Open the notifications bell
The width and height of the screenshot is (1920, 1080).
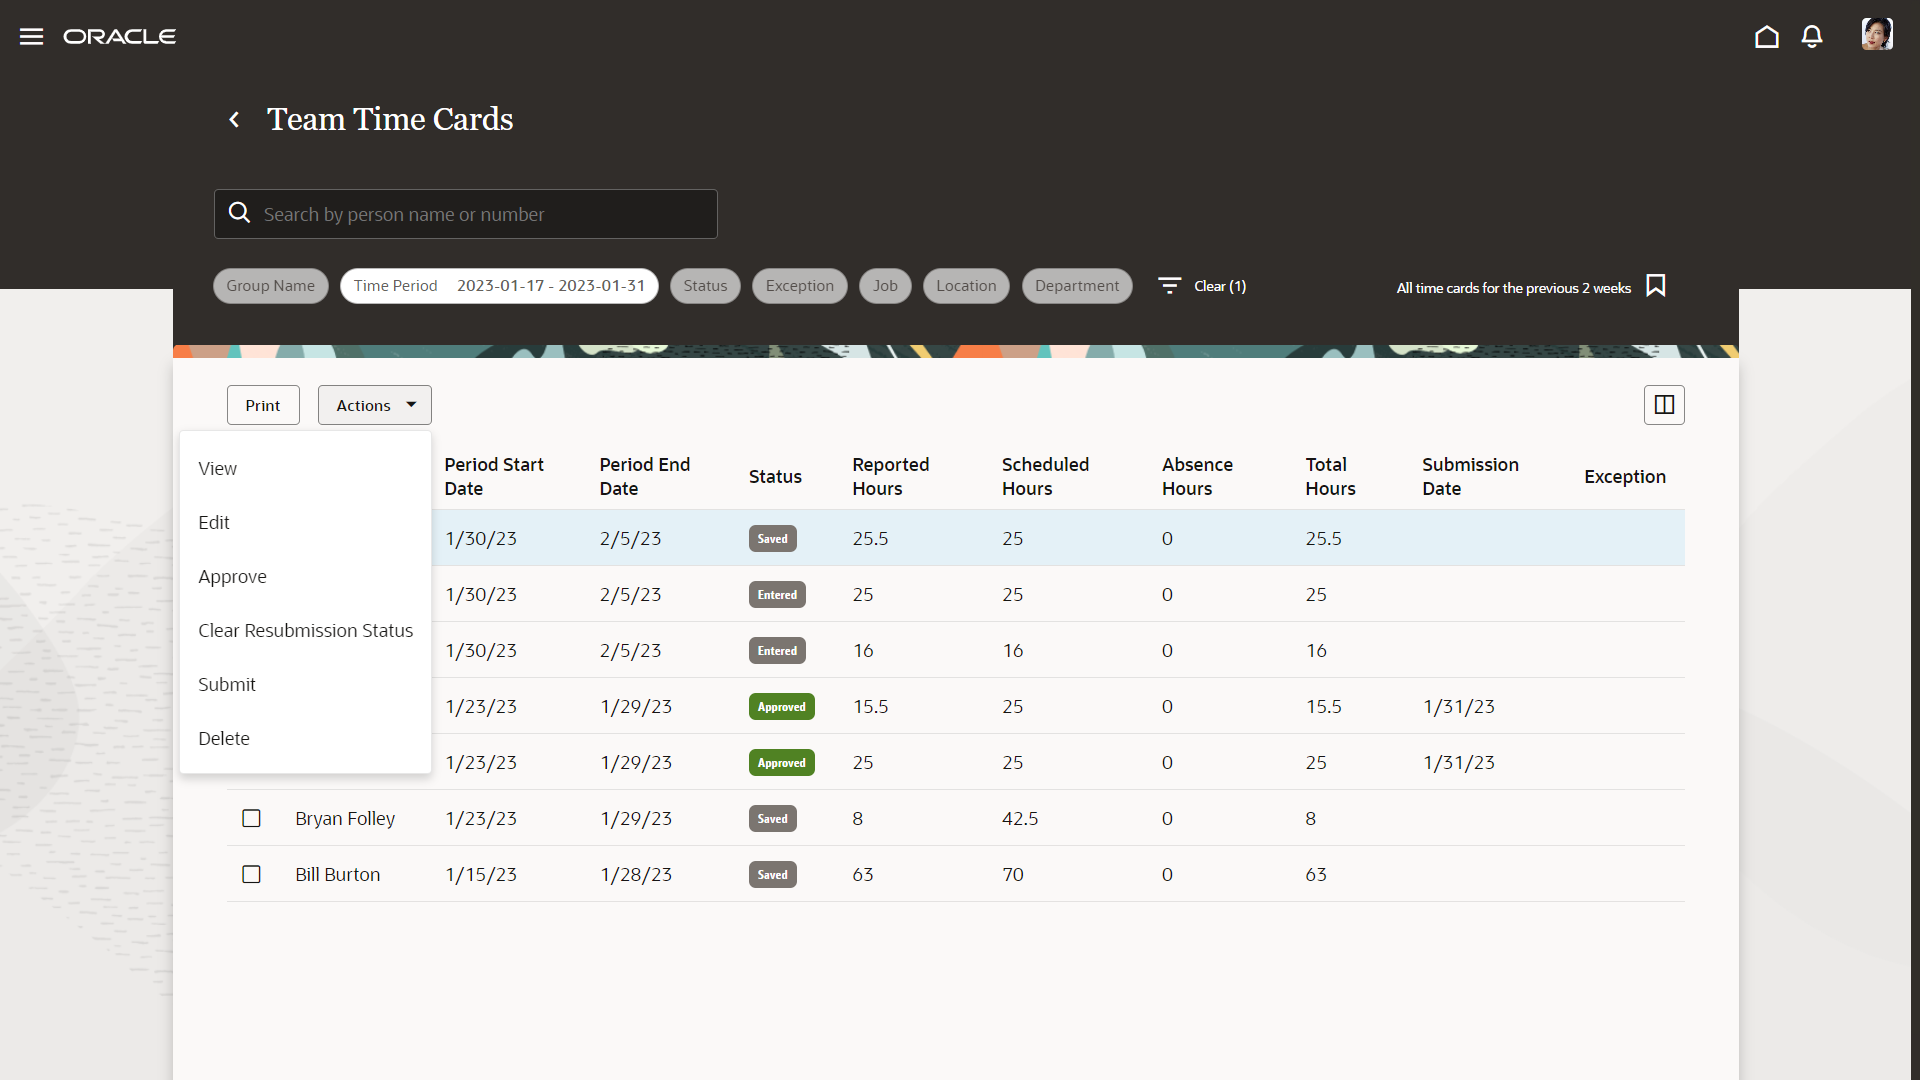point(1811,37)
